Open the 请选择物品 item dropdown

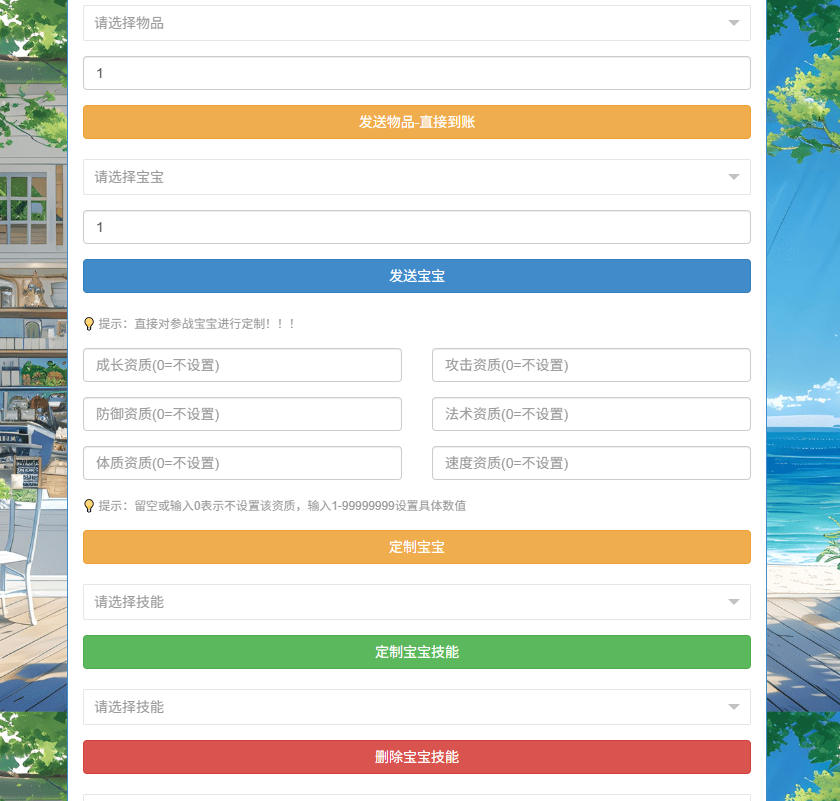[x=416, y=23]
